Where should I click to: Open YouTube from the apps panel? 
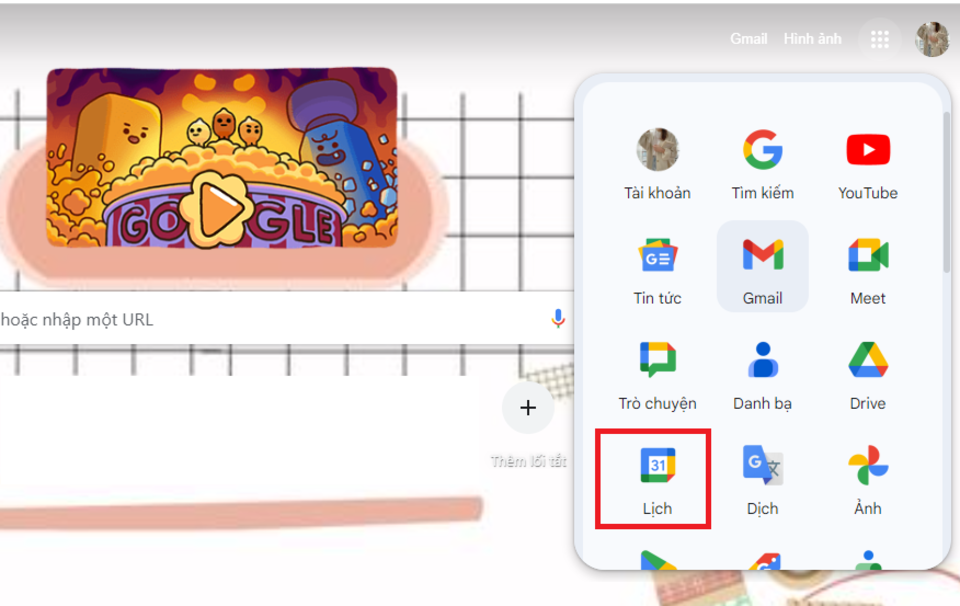(x=868, y=164)
